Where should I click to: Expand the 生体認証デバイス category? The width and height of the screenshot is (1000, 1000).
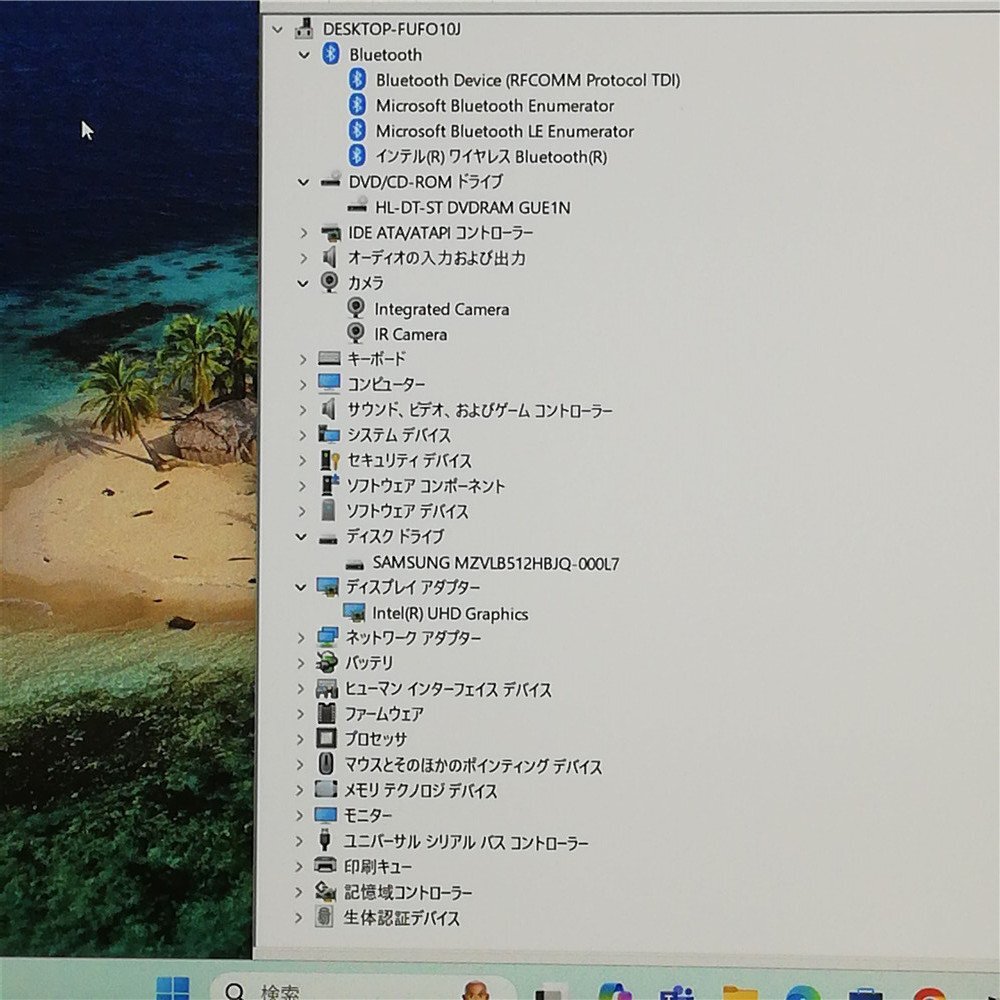[x=298, y=918]
